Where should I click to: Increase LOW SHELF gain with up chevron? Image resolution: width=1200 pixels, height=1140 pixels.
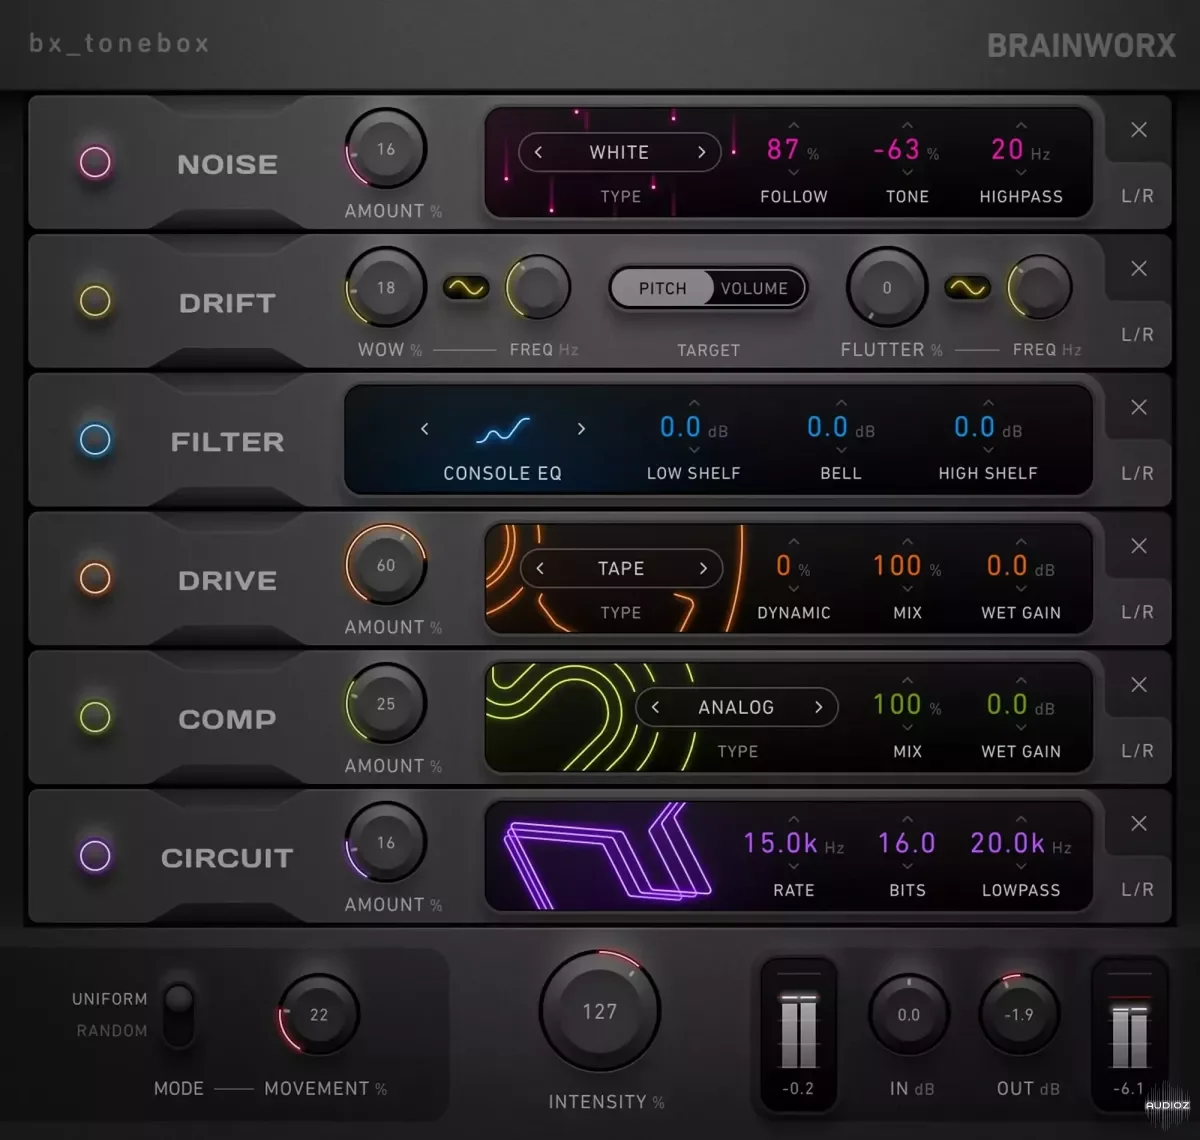click(x=694, y=404)
